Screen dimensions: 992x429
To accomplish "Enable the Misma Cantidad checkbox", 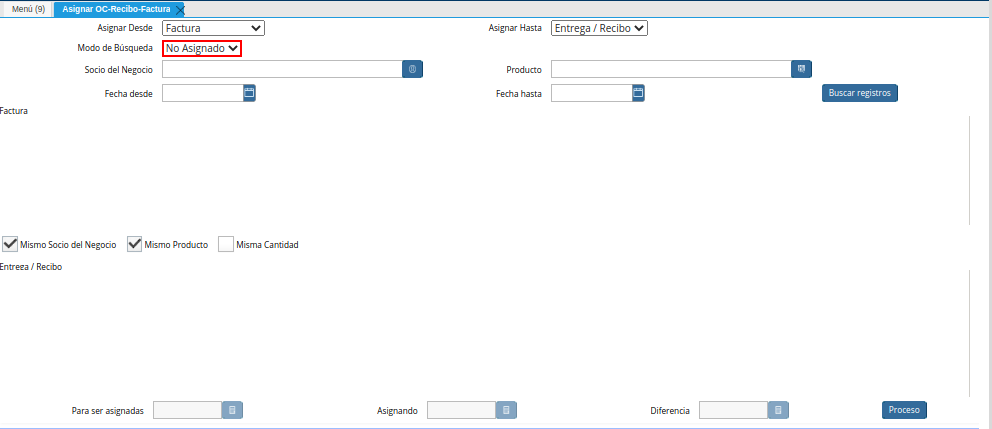I will tap(226, 244).
